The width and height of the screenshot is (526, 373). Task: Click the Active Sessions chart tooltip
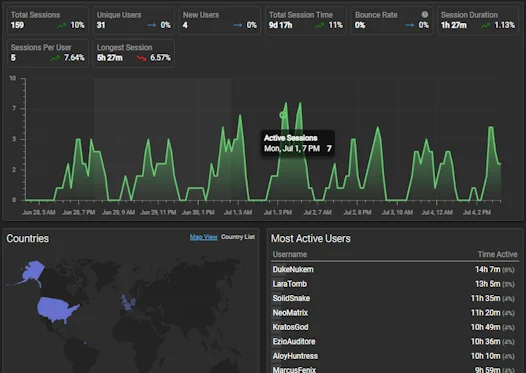pos(298,143)
